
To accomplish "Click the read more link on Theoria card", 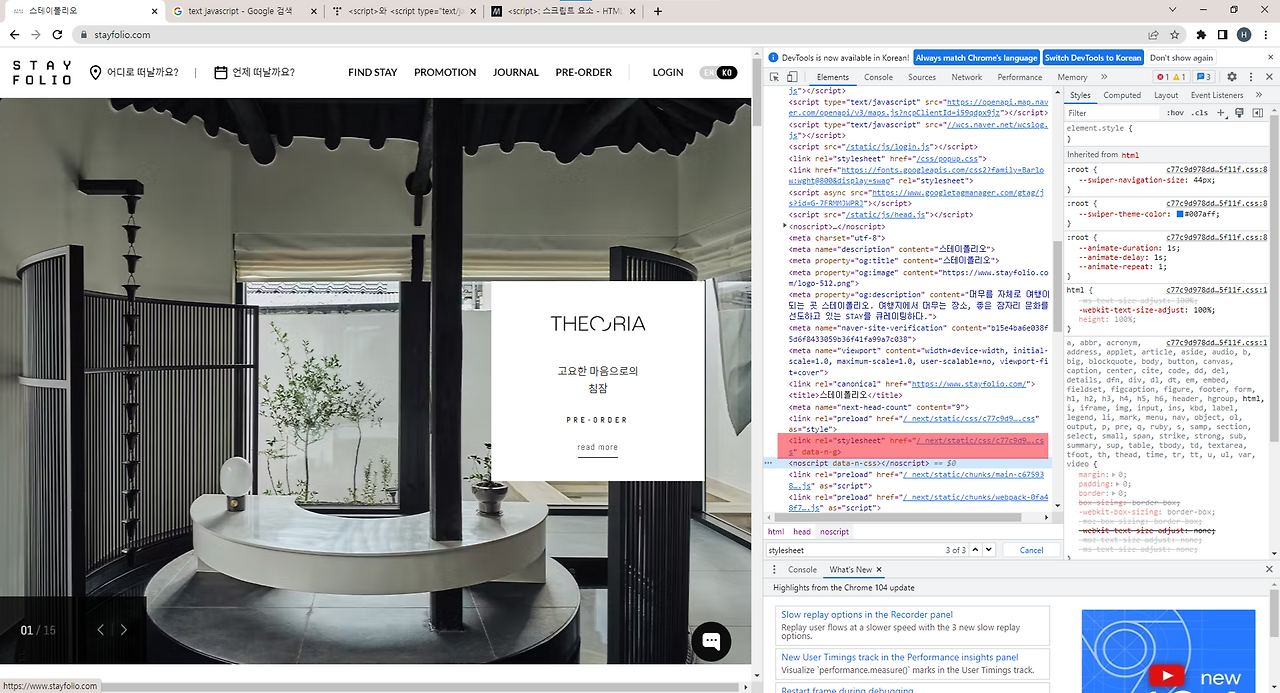I will 598,448.
